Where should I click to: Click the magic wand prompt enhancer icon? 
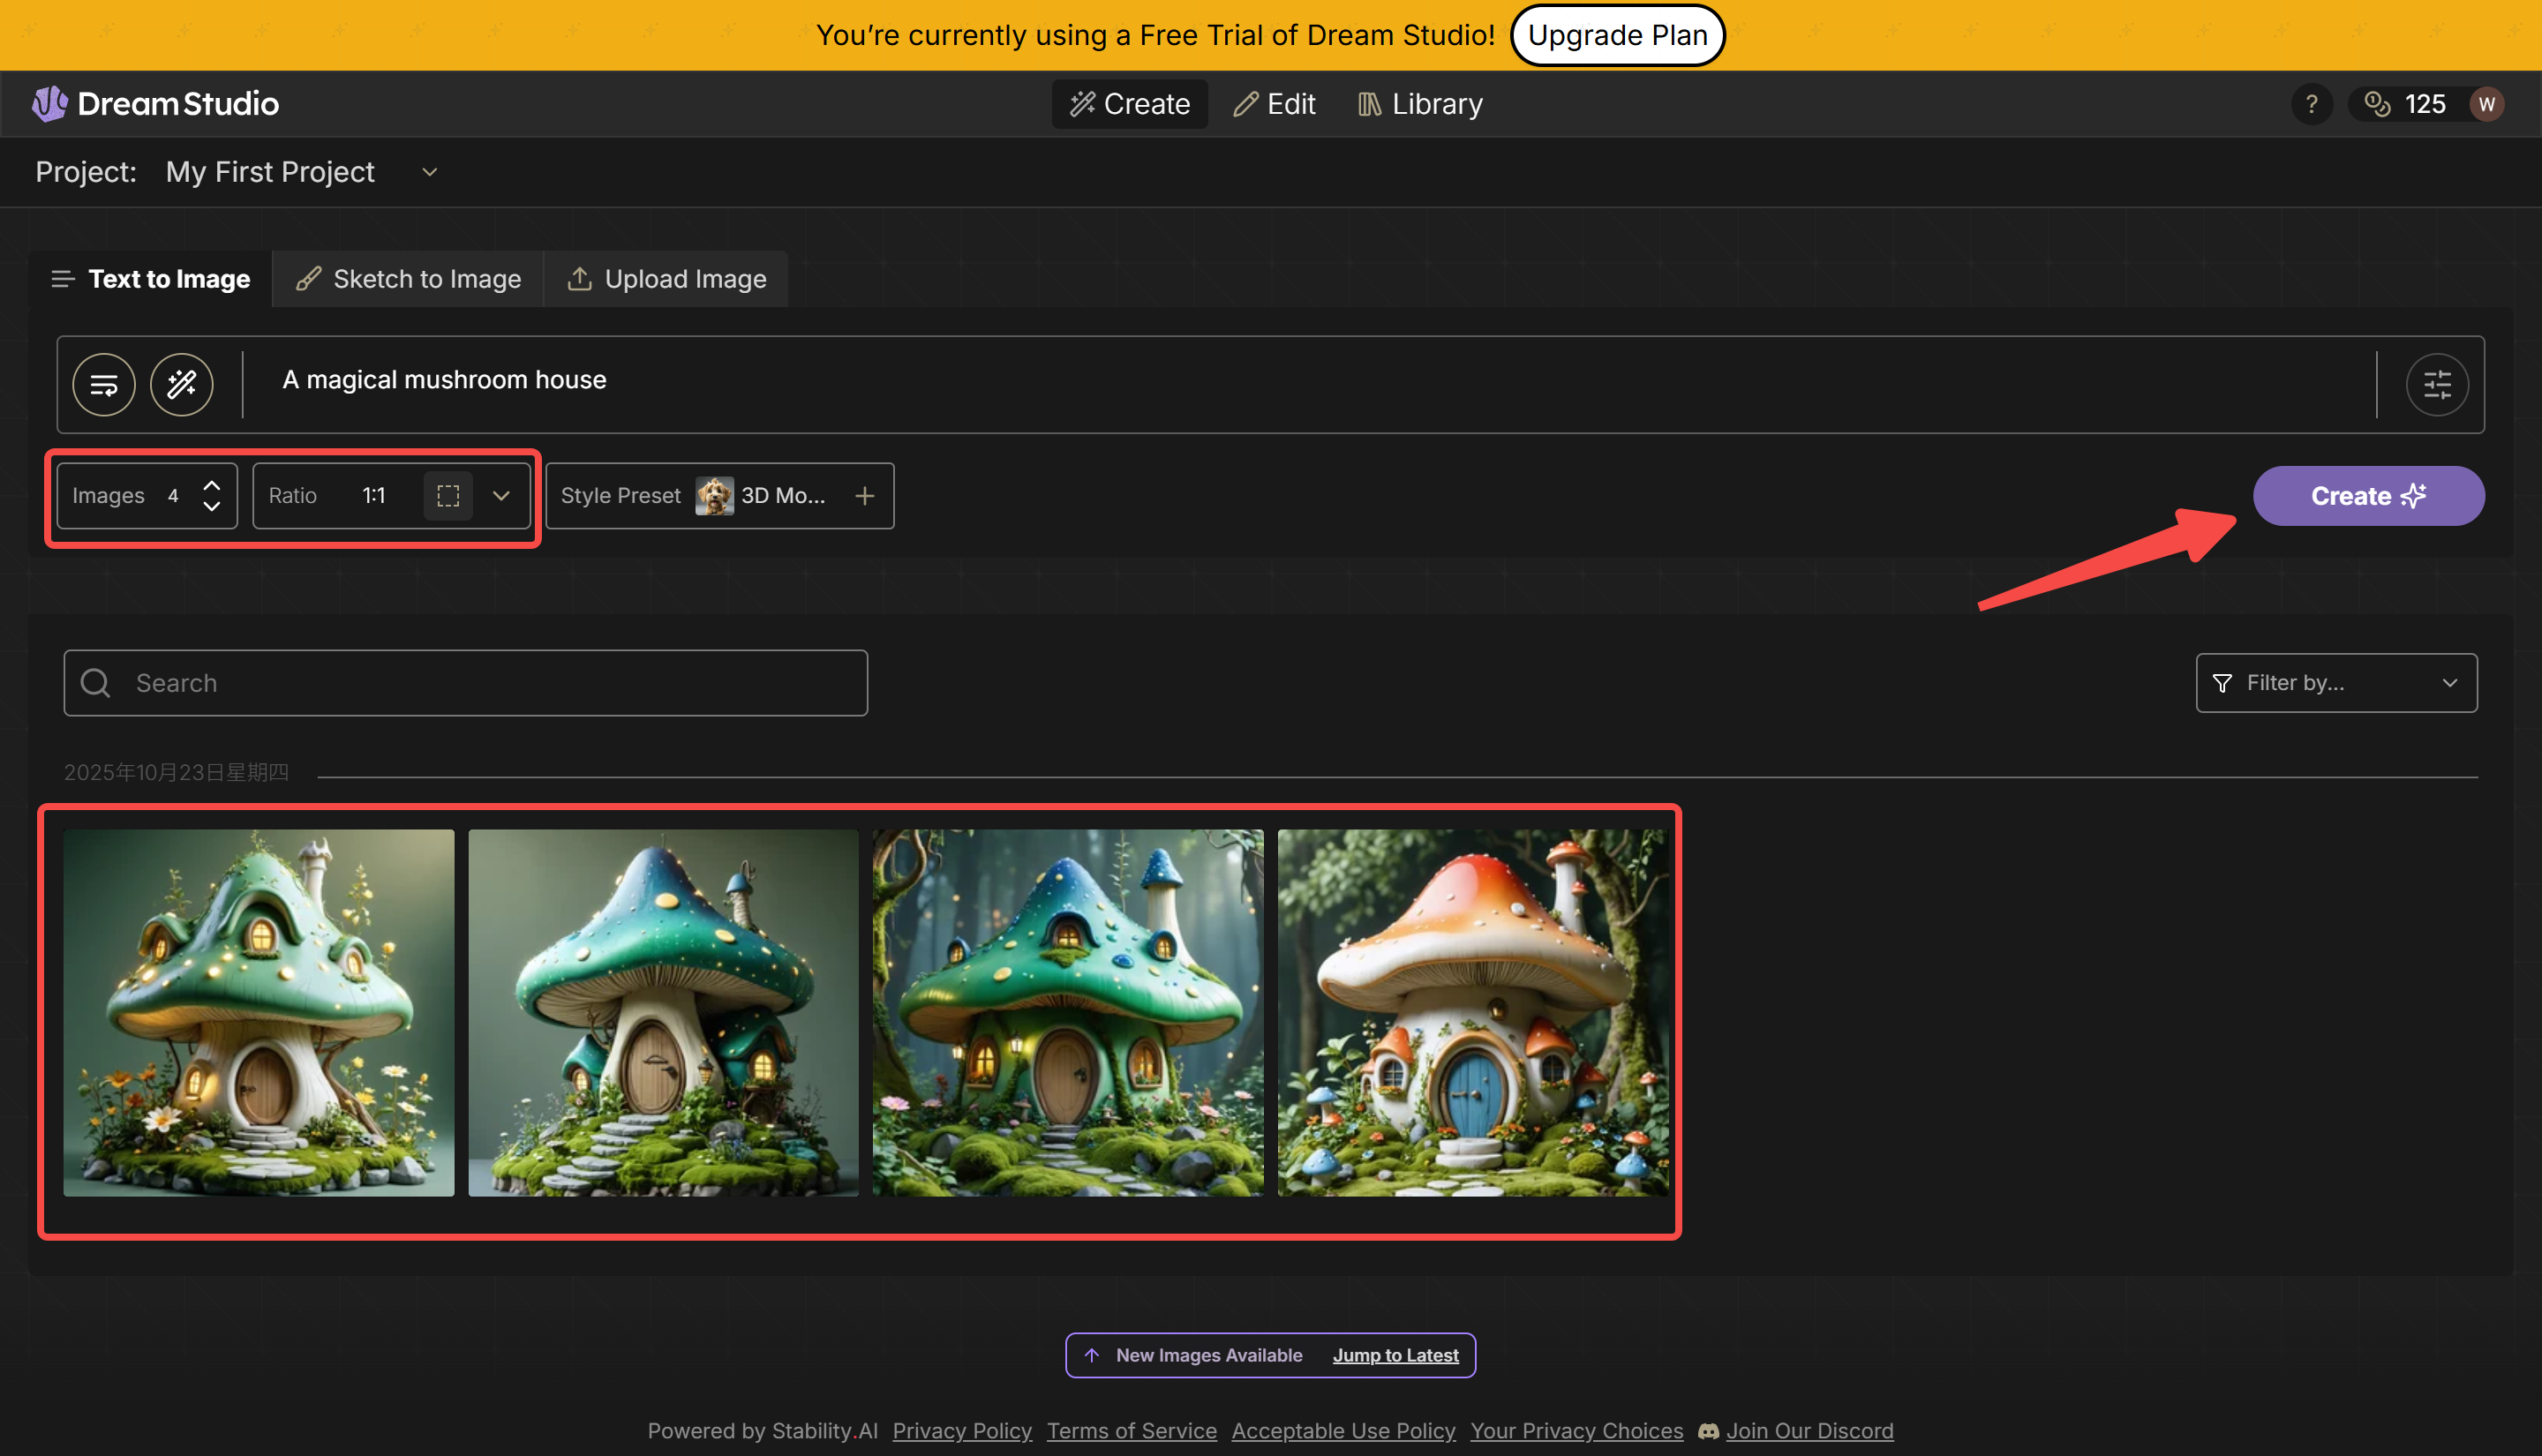coord(181,384)
